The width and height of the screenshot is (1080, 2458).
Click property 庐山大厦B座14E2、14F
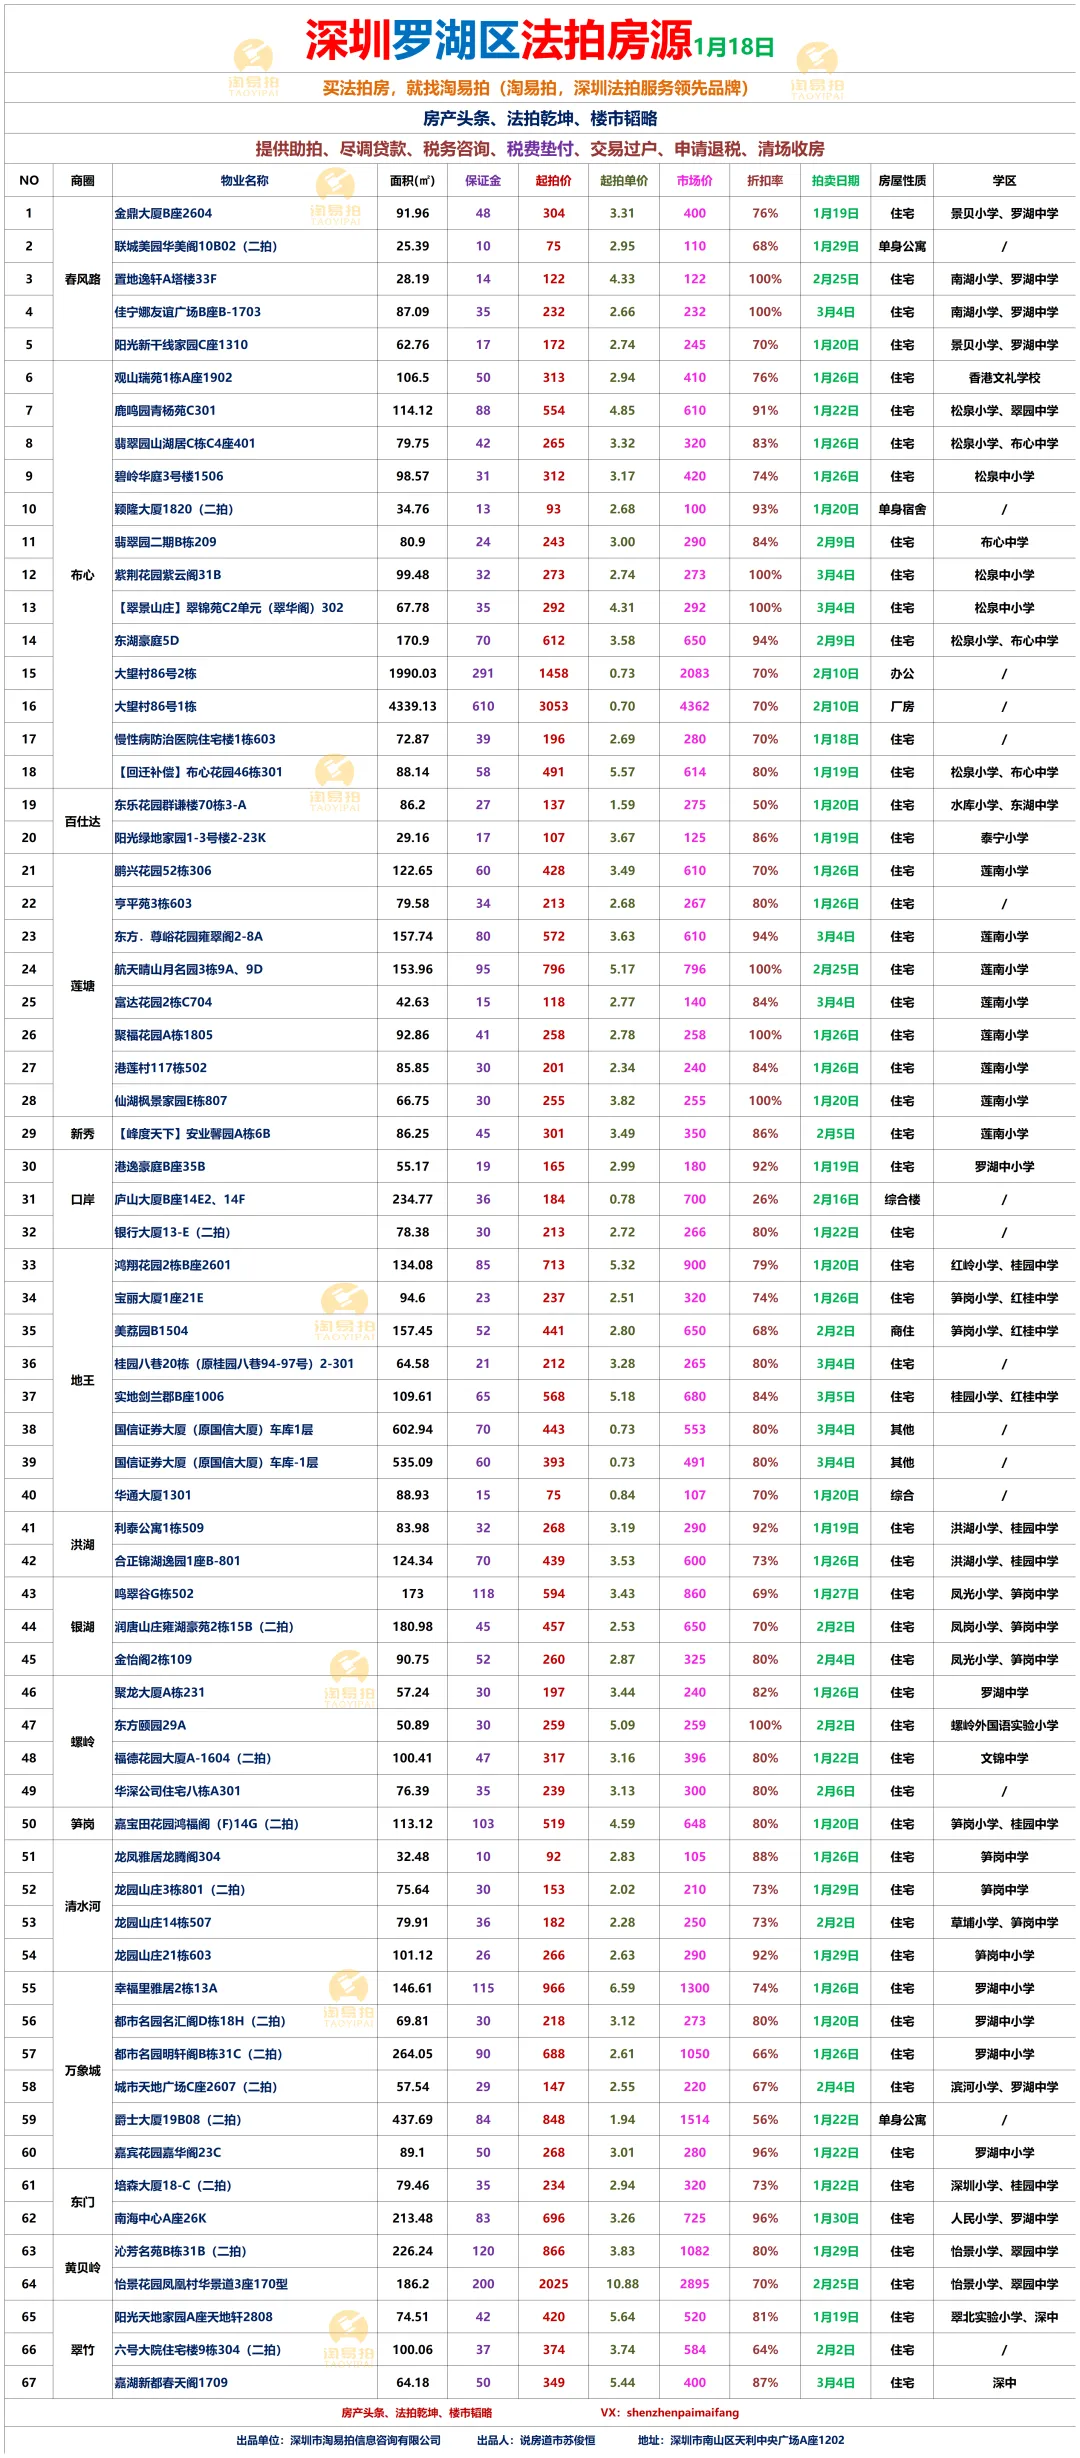(x=180, y=1199)
